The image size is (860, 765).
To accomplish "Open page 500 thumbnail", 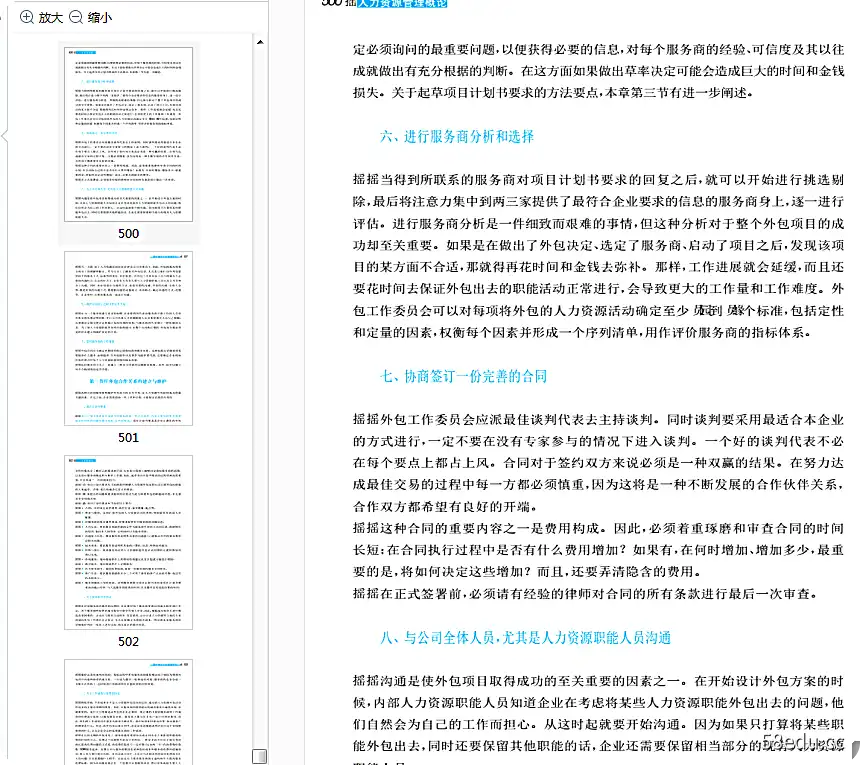I will 128,134.
